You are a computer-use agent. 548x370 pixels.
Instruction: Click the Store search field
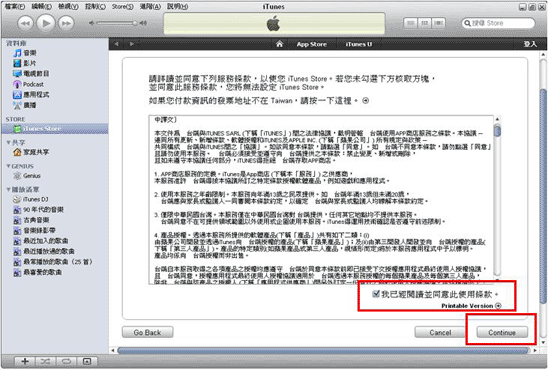coord(498,23)
